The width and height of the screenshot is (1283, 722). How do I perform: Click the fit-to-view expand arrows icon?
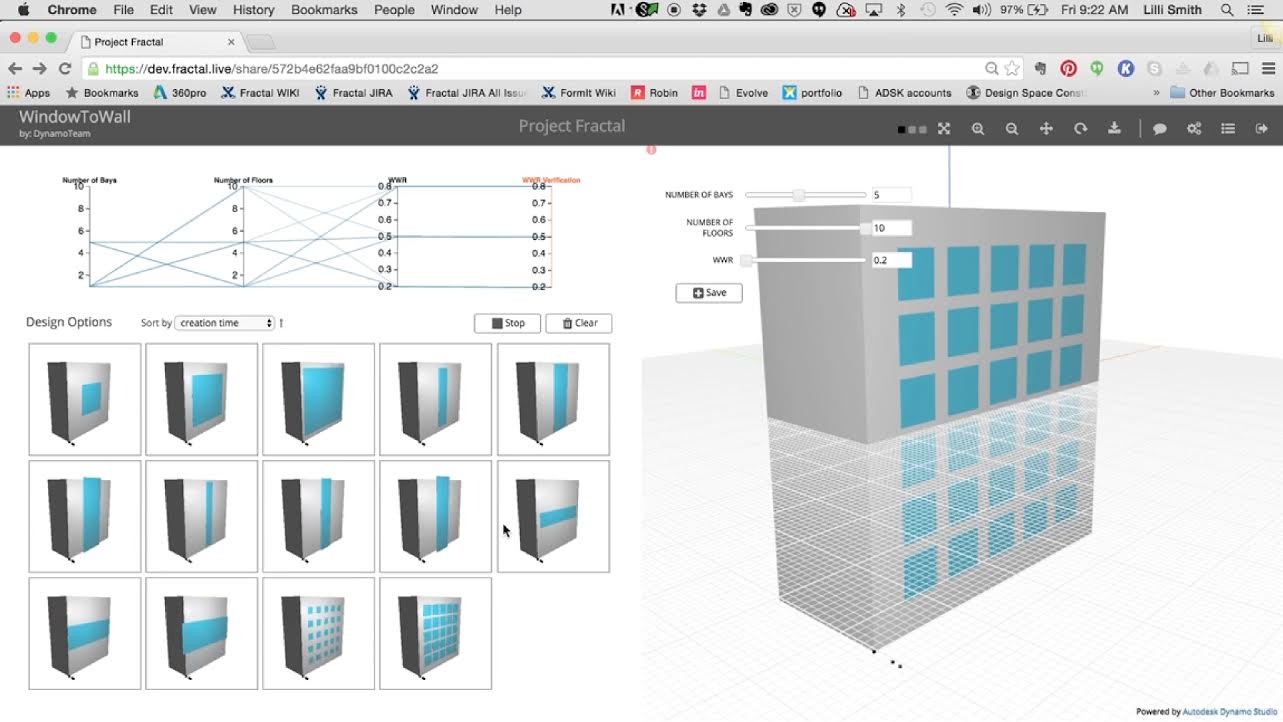click(943, 129)
